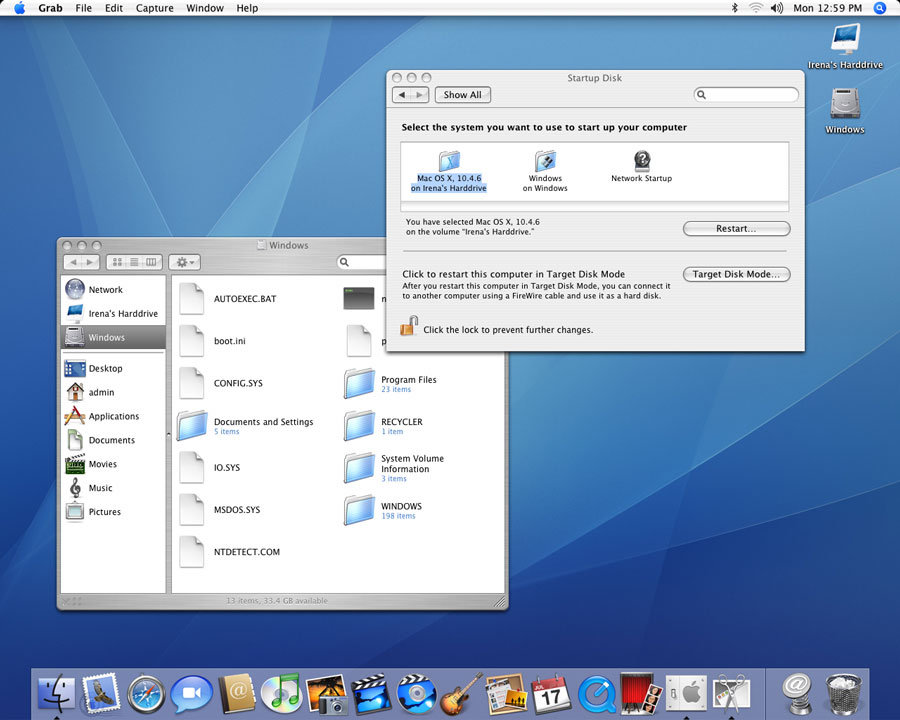
Task: Click the volume icon in menu bar
Action: [777, 8]
